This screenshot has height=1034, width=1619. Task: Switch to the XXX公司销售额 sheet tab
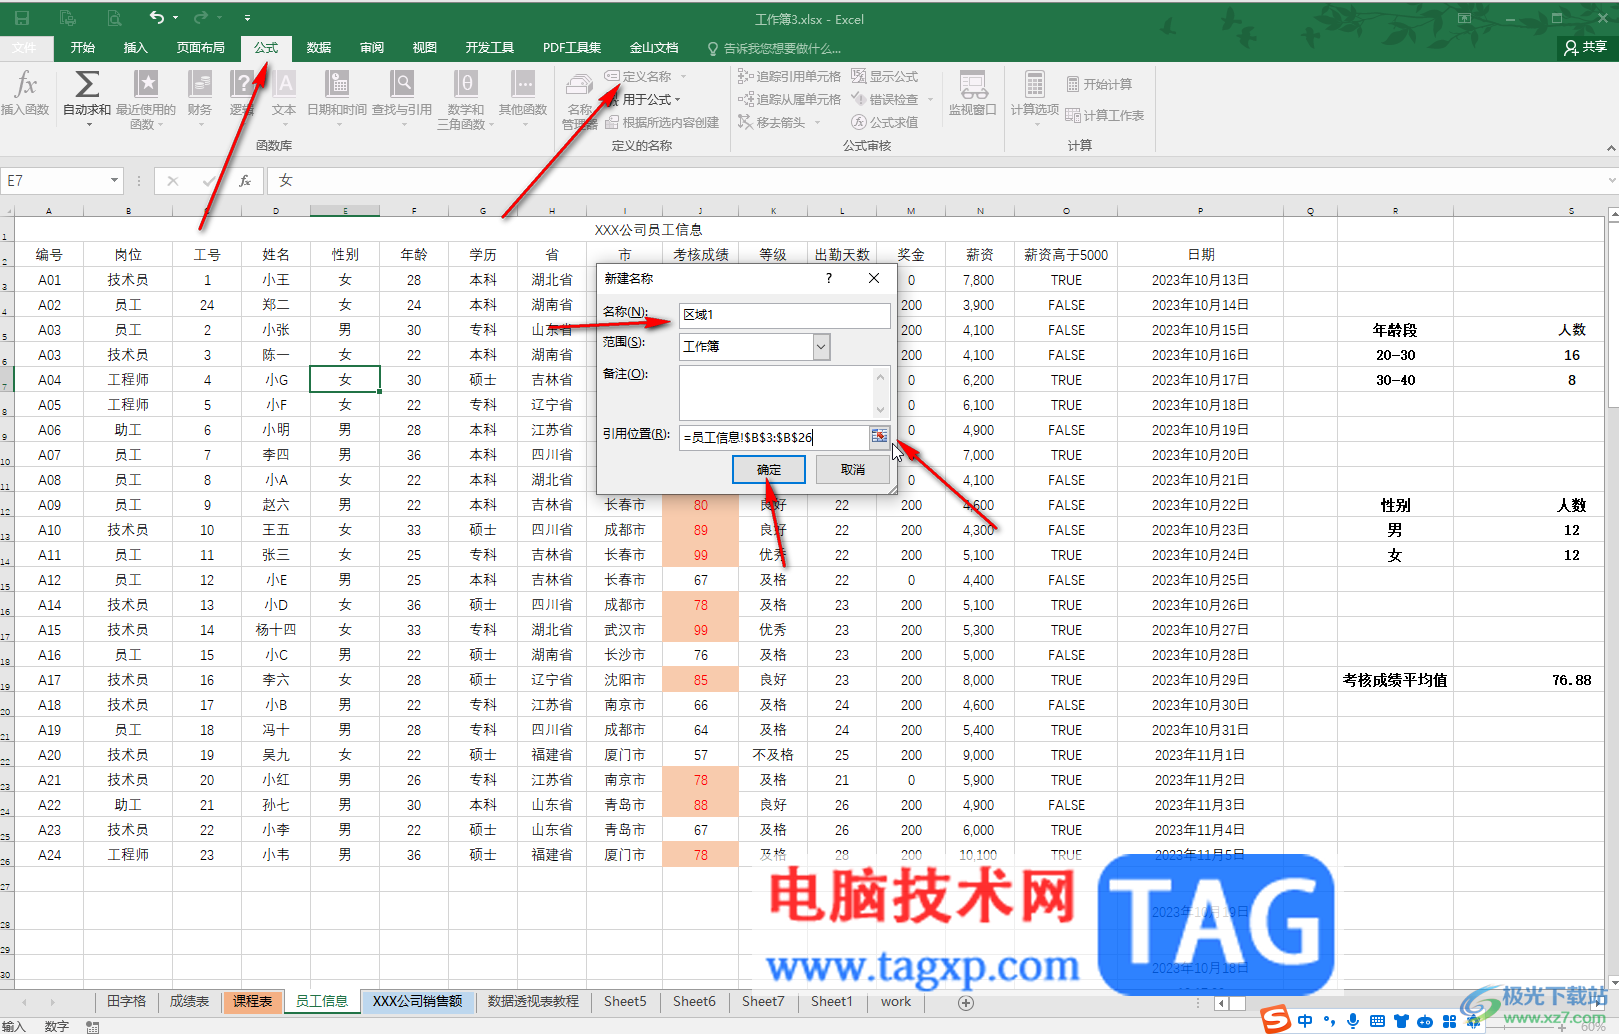pyautogui.click(x=417, y=1001)
